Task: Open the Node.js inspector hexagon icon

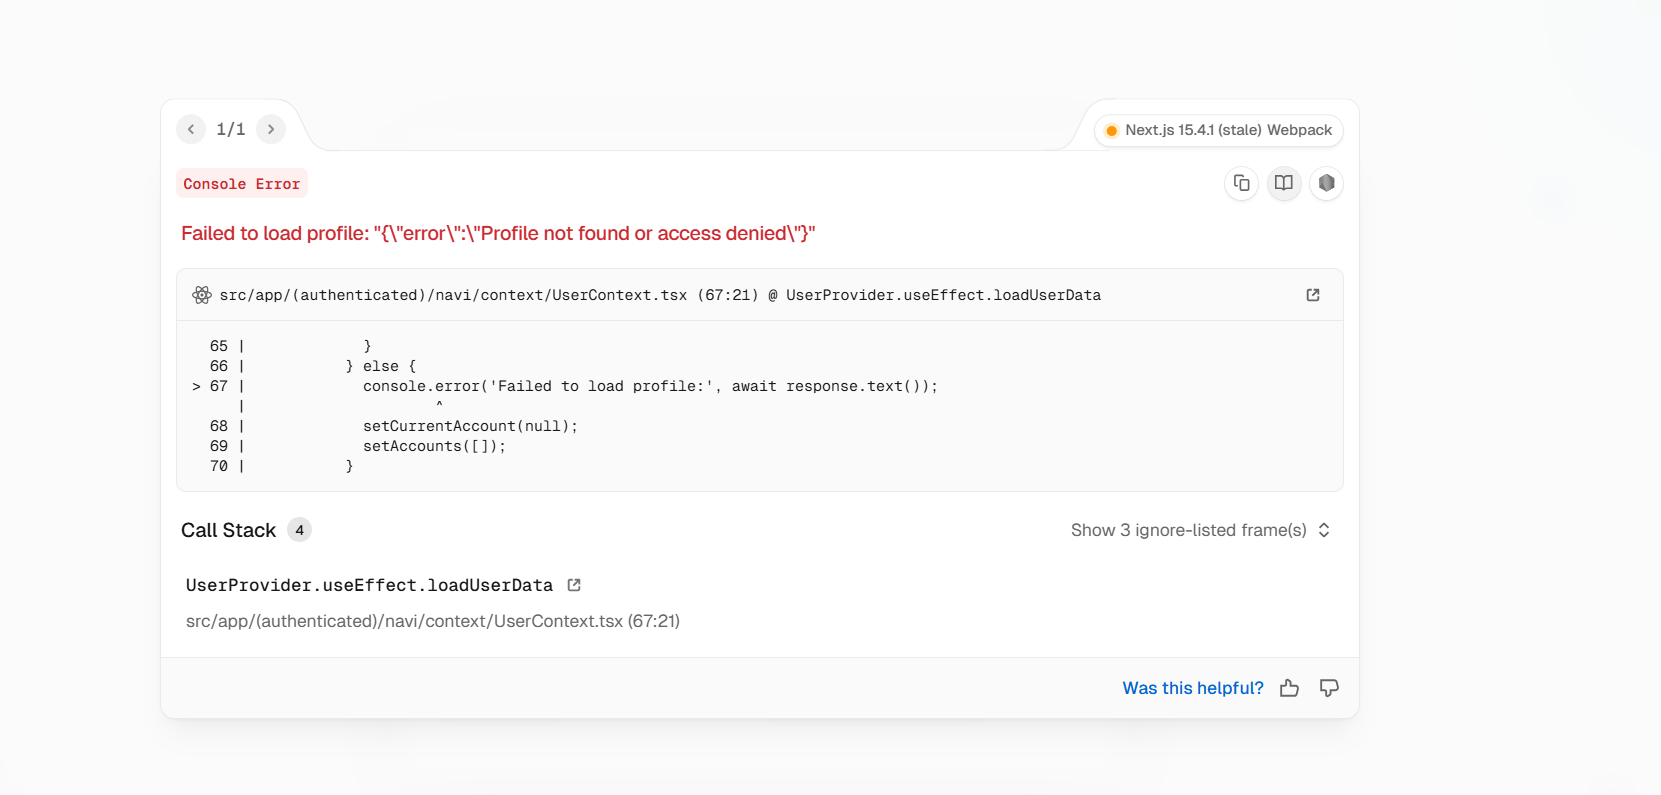Action: pyautogui.click(x=1326, y=183)
